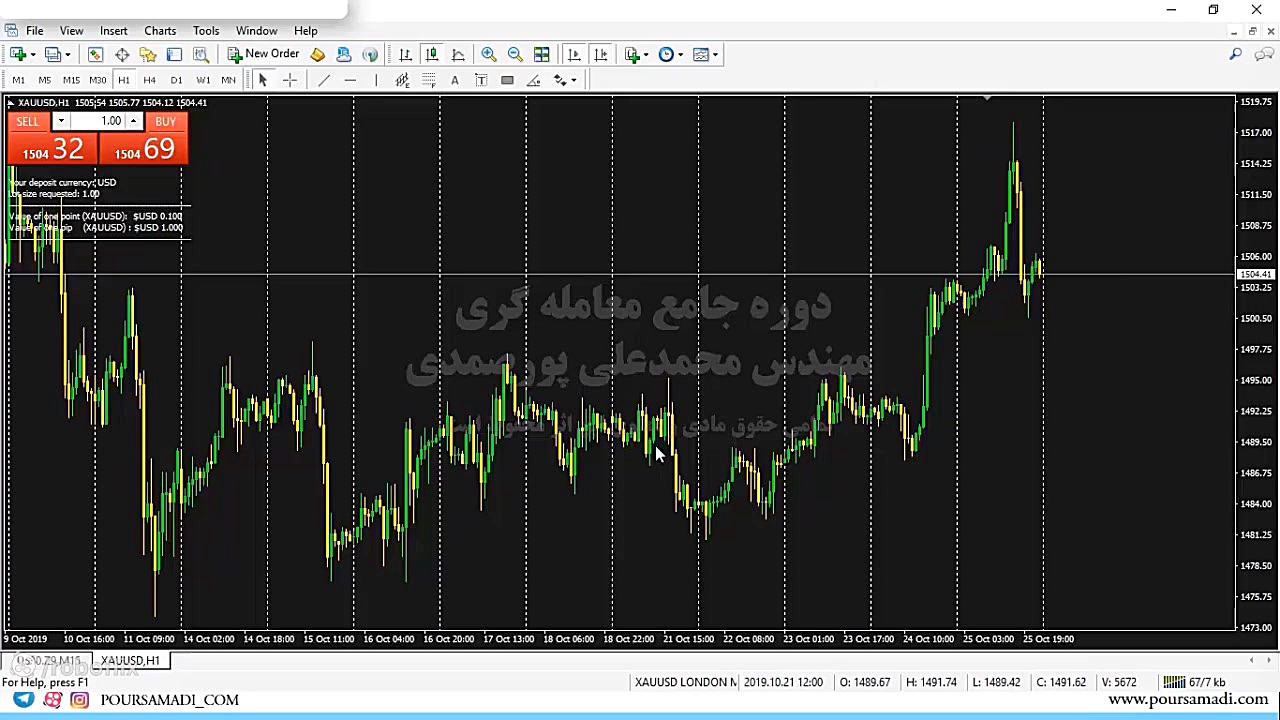This screenshot has width=1280, height=720.
Task: Select the M1 timeframe
Action: click(18, 80)
